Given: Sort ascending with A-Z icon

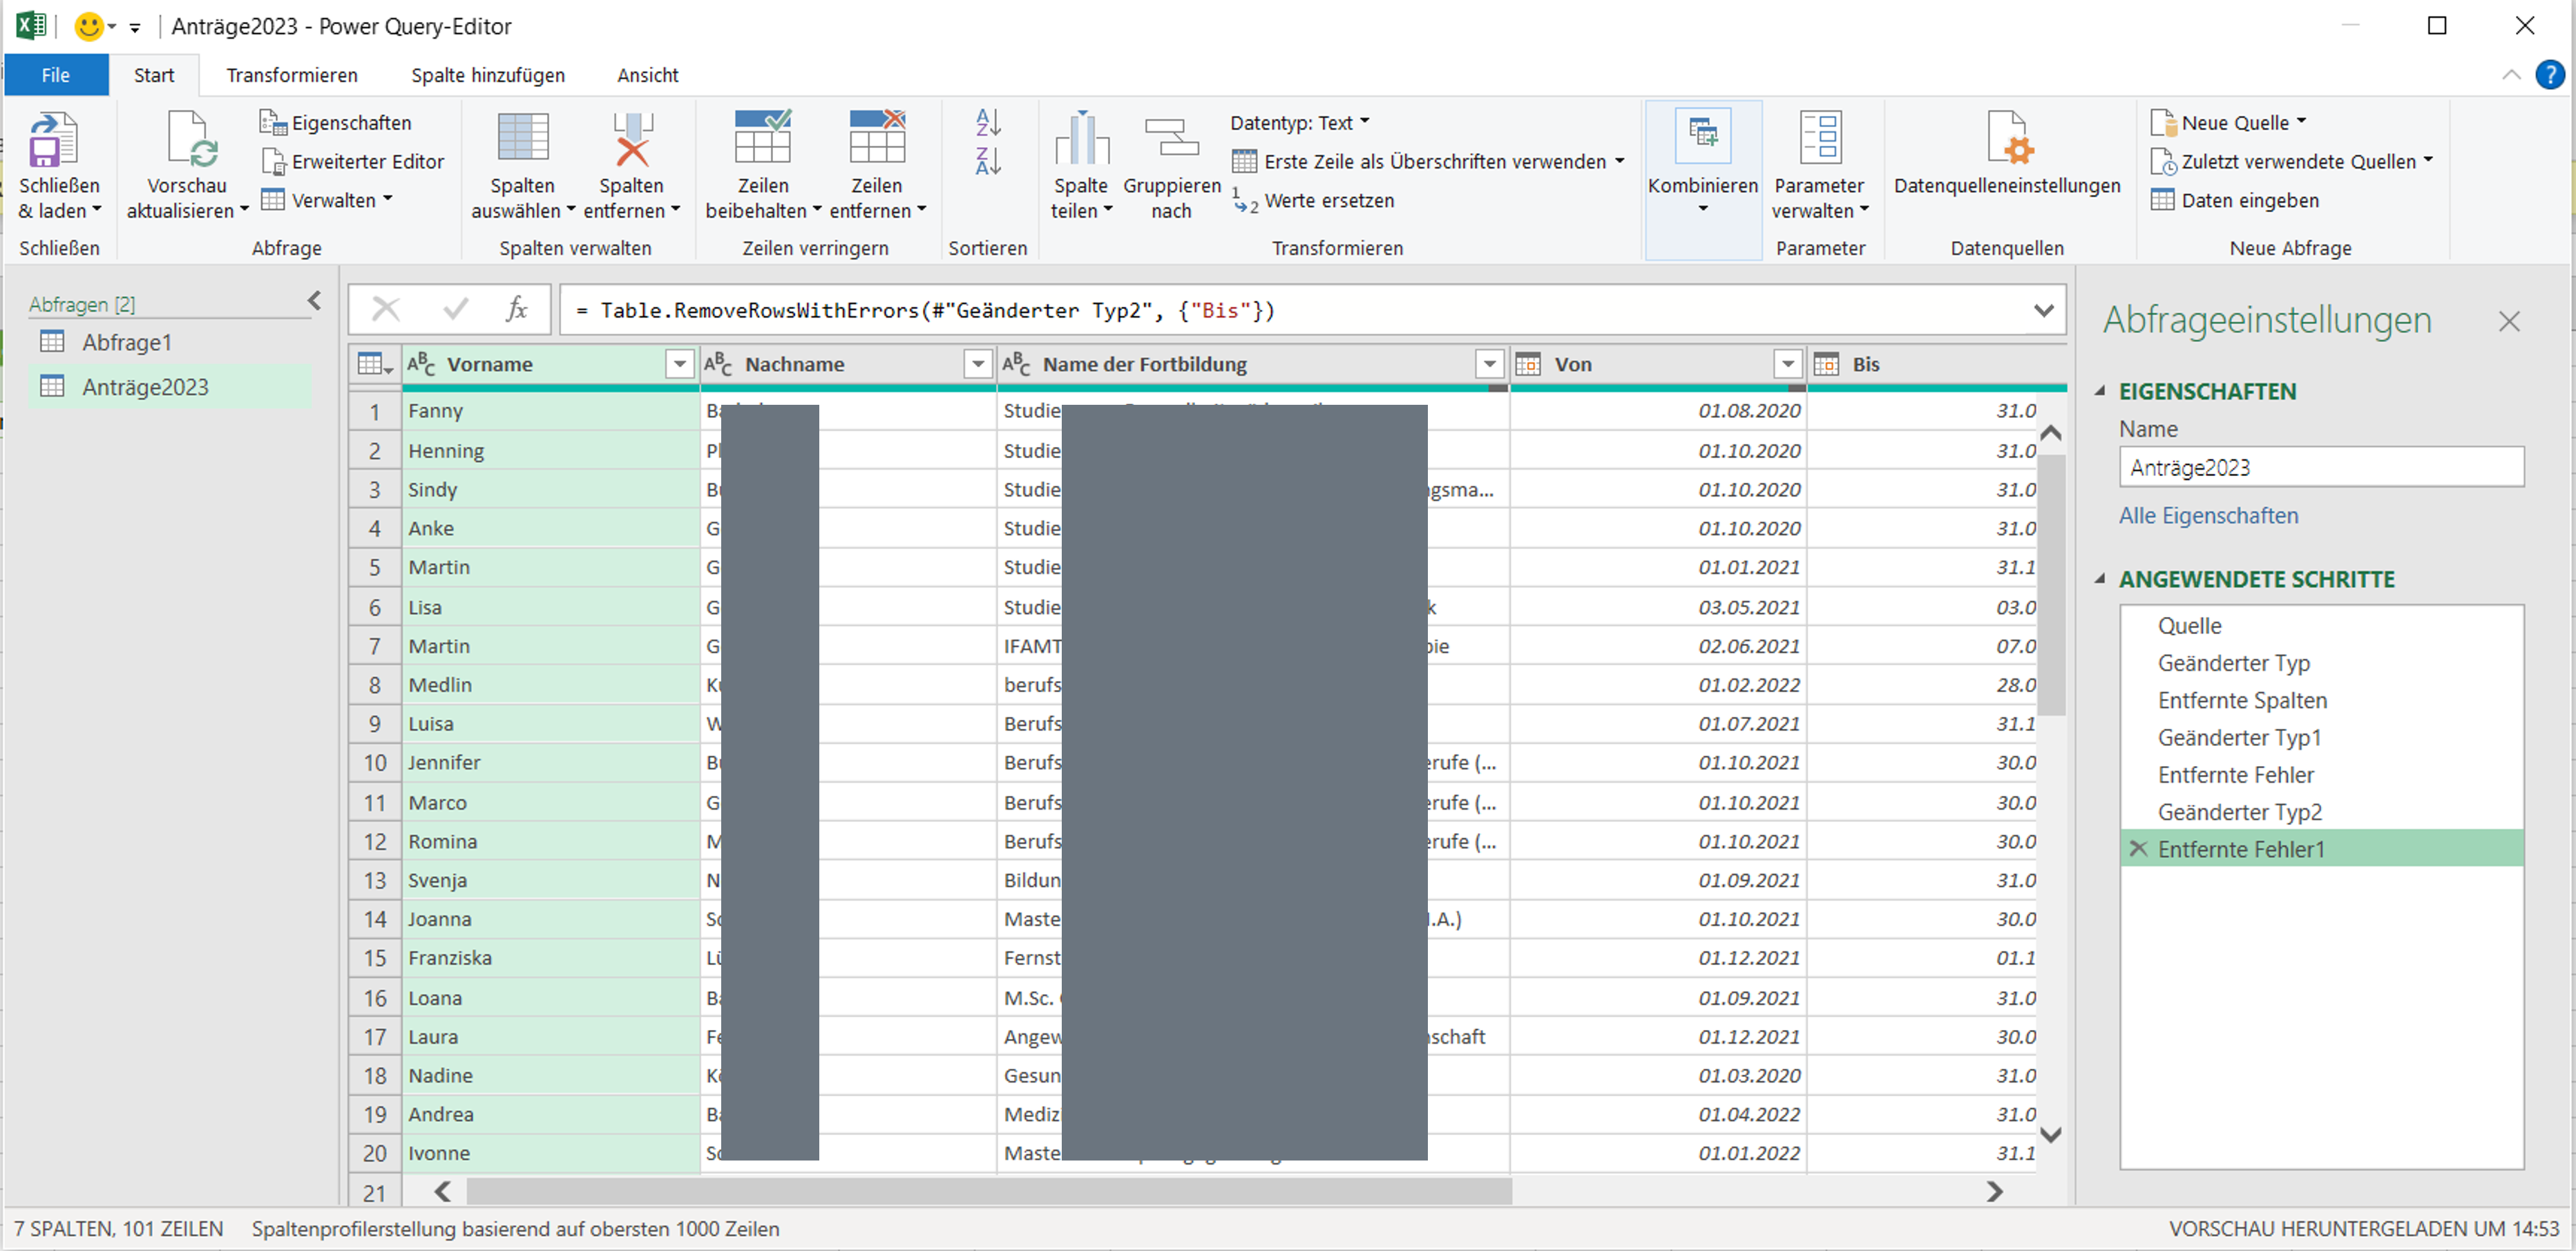Looking at the screenshot, I should (x=988, y=123).
